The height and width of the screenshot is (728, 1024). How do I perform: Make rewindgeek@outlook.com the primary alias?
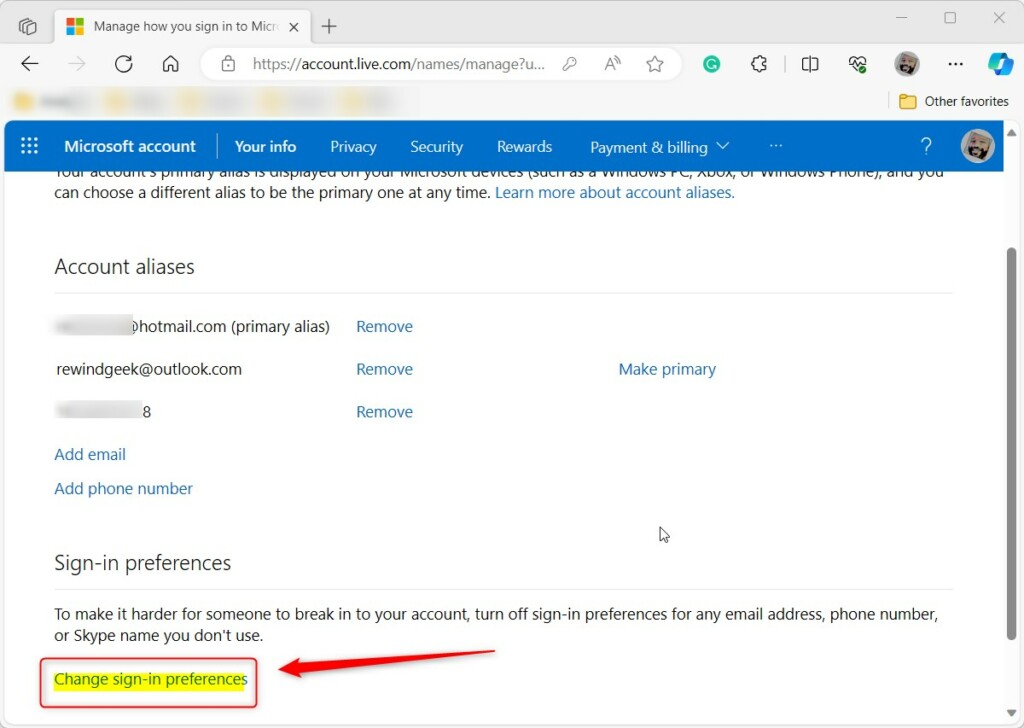click(667, 369)
